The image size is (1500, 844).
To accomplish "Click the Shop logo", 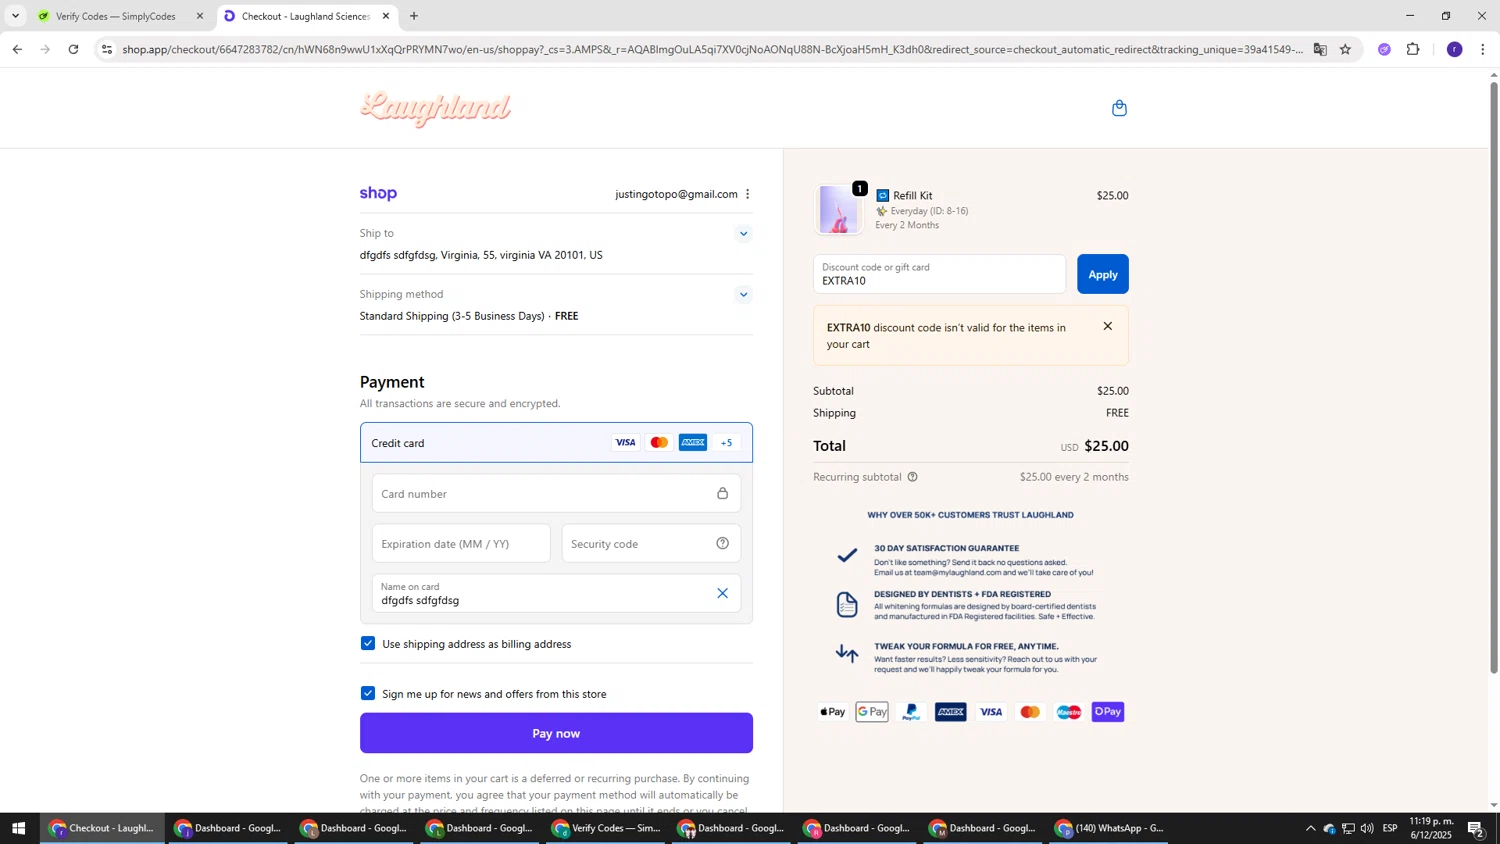I will [x=378, y=194].
